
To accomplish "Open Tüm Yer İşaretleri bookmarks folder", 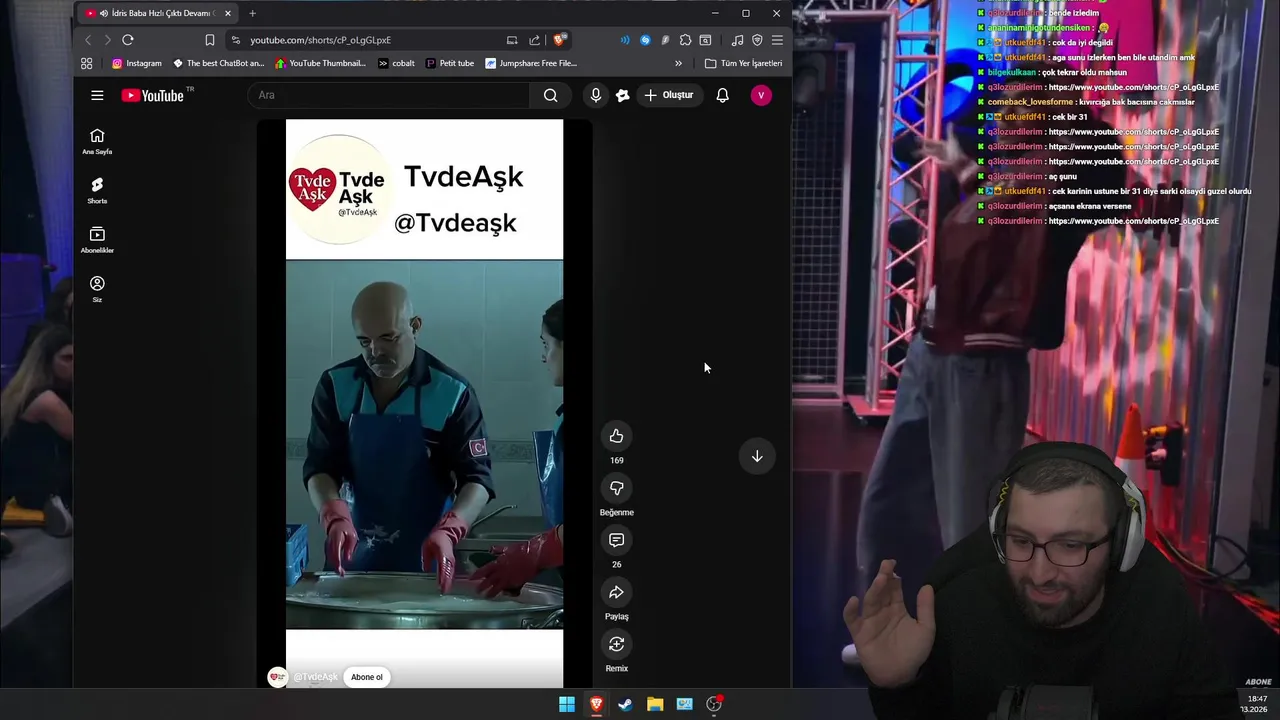I will pos(744,63).
